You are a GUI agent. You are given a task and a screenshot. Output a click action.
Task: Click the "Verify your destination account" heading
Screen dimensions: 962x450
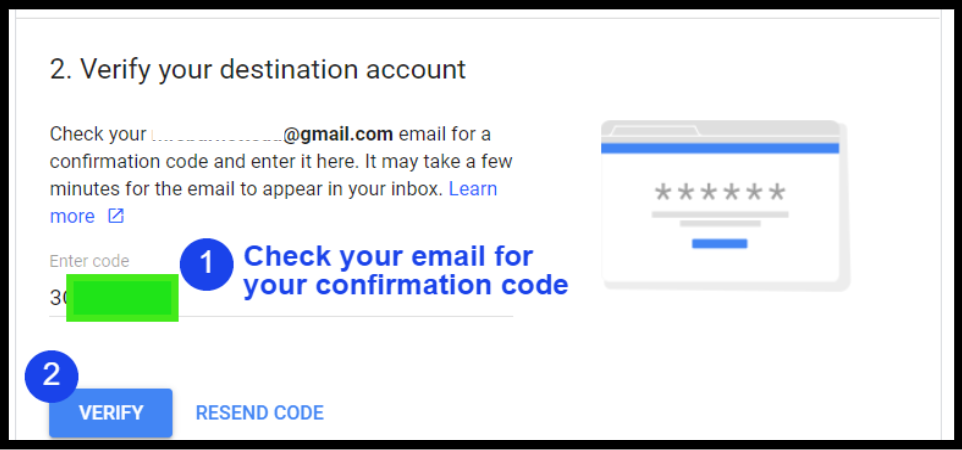(257, 69)
